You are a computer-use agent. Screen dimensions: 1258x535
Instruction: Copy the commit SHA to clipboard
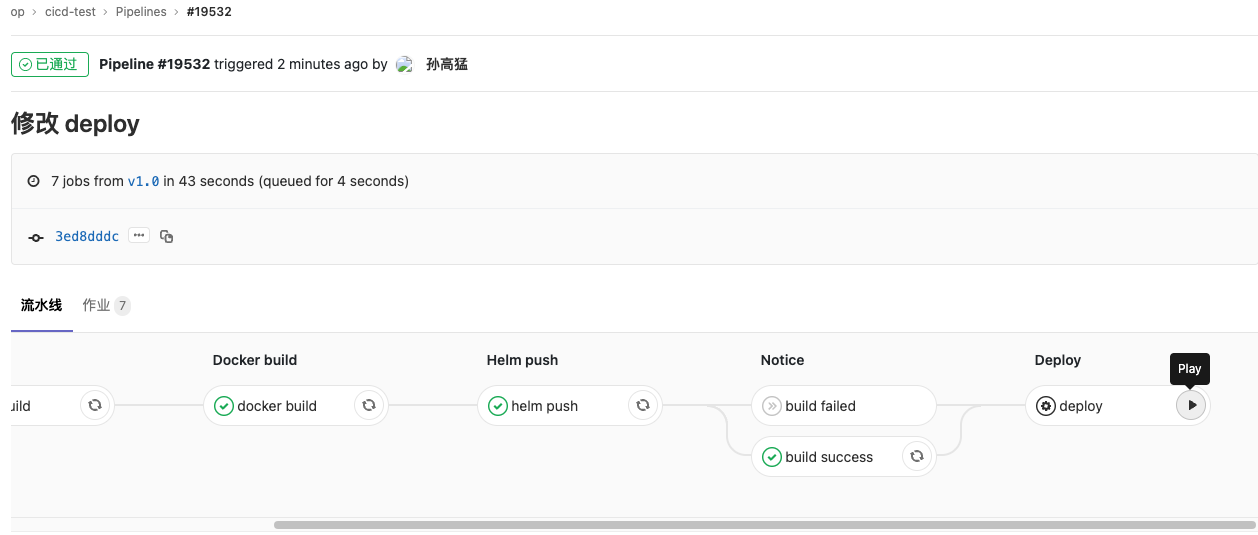[x=167, y=237]
